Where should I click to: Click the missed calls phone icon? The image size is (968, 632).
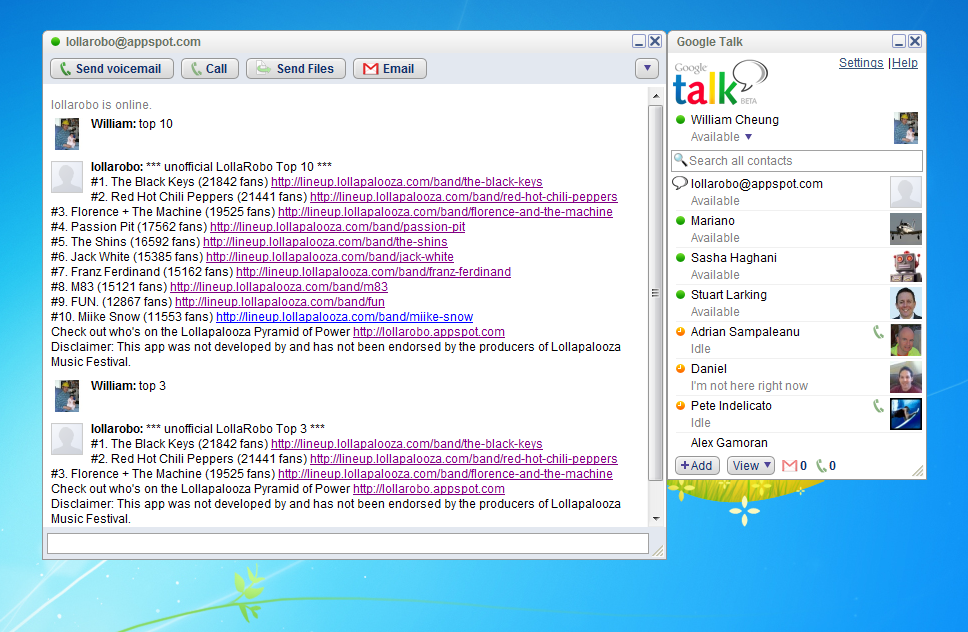pyautogui.click(x=821, y=466)
